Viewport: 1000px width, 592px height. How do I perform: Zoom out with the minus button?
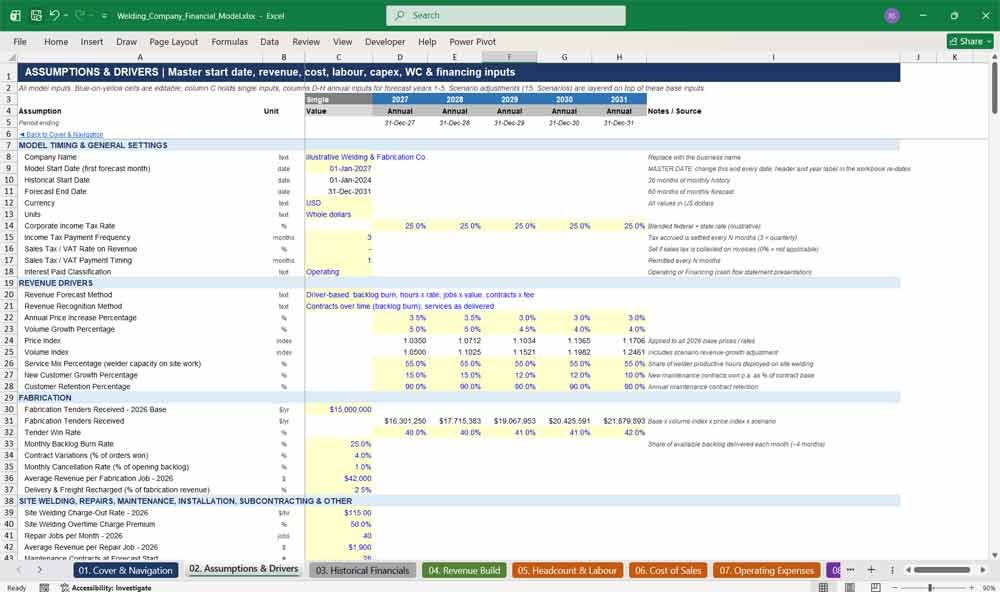tap(895, 587)
